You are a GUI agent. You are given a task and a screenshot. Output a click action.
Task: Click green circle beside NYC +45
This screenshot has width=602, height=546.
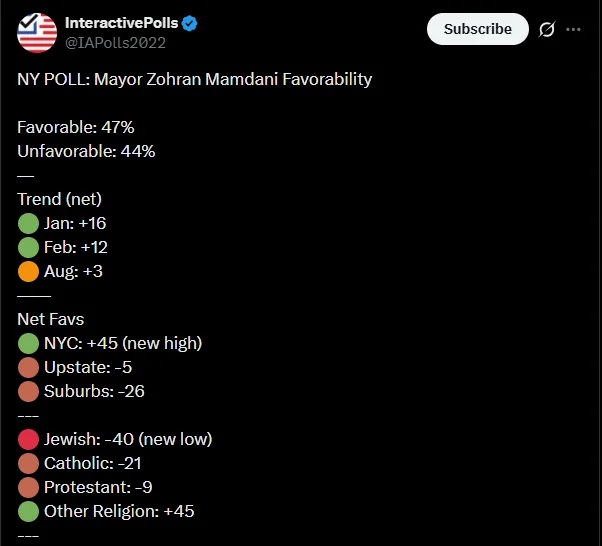(28, 343)
